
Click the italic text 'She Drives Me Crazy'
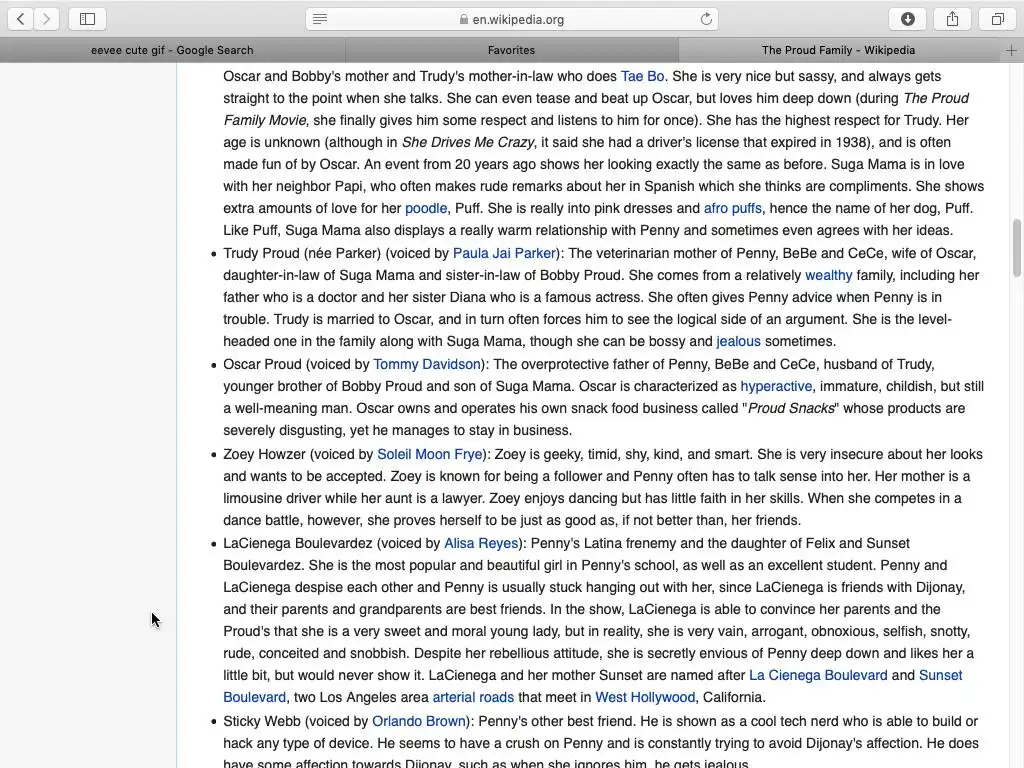[468, 142]
